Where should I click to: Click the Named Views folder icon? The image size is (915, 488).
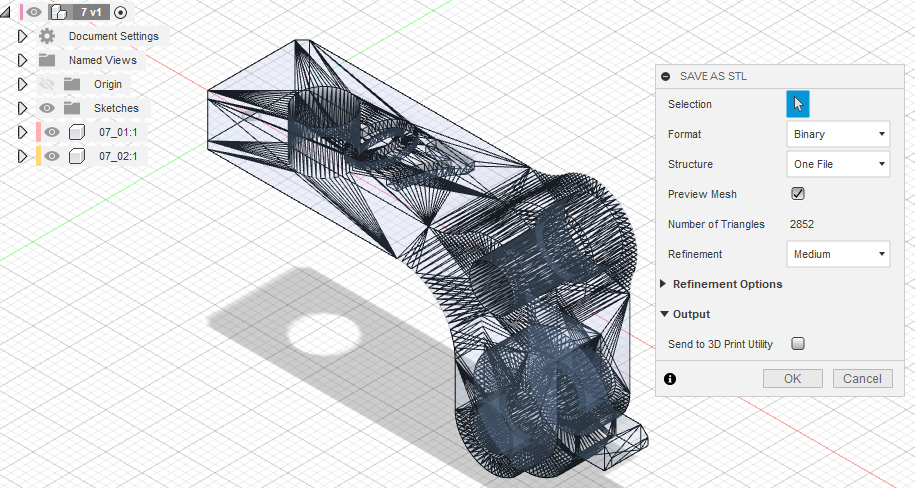47,60
